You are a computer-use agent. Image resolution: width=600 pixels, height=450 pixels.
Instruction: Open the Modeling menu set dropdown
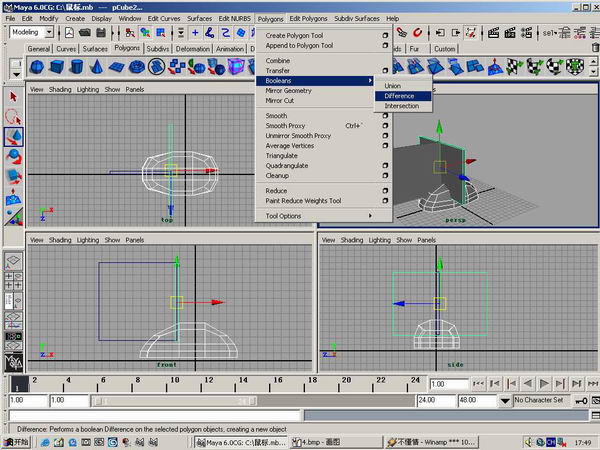point(49,33)
